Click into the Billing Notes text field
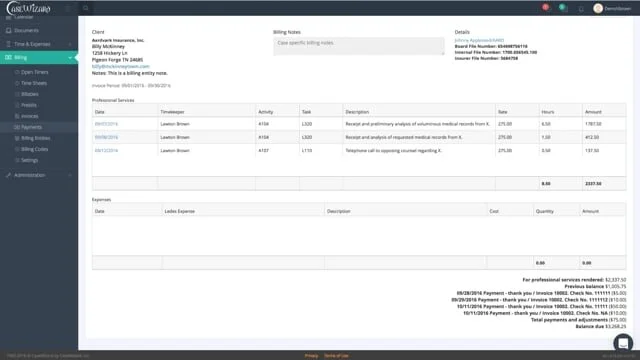This screenshot has height=360, width=640. click(359, 47)
